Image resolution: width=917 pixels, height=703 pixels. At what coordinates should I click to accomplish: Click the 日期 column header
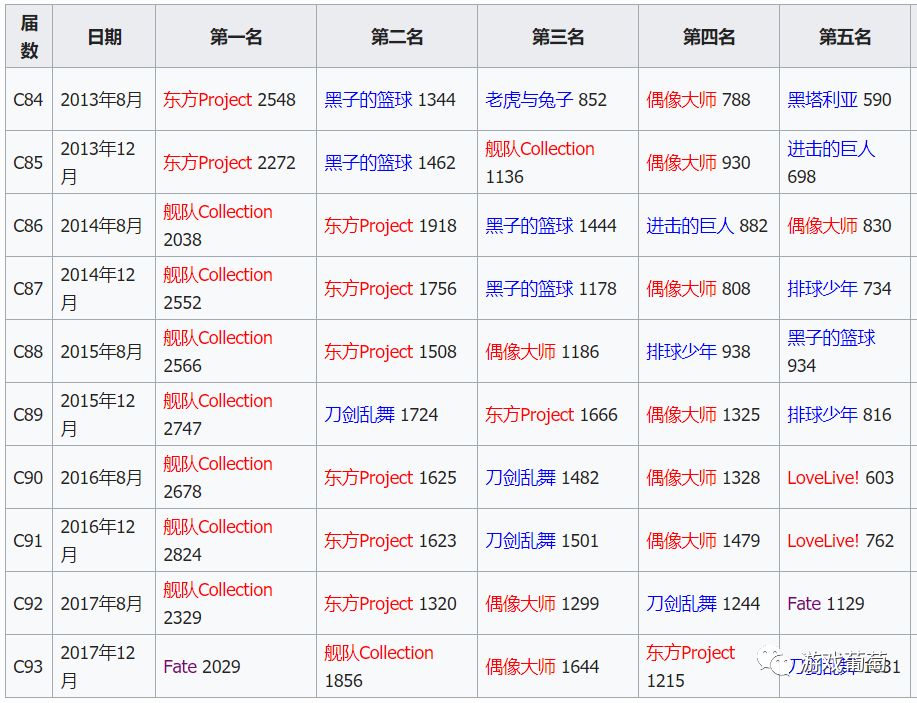[x=104, y=37]
